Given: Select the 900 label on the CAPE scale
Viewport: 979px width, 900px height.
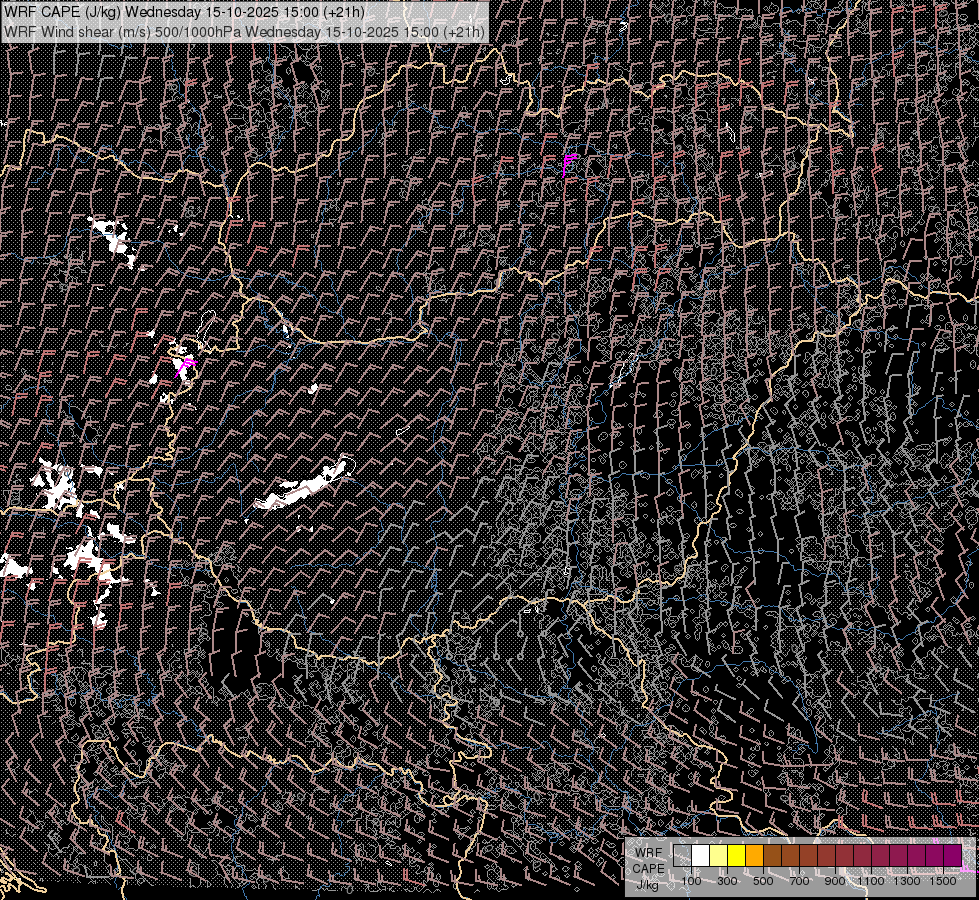Looking at the screenshot, I should pos(835,881).
